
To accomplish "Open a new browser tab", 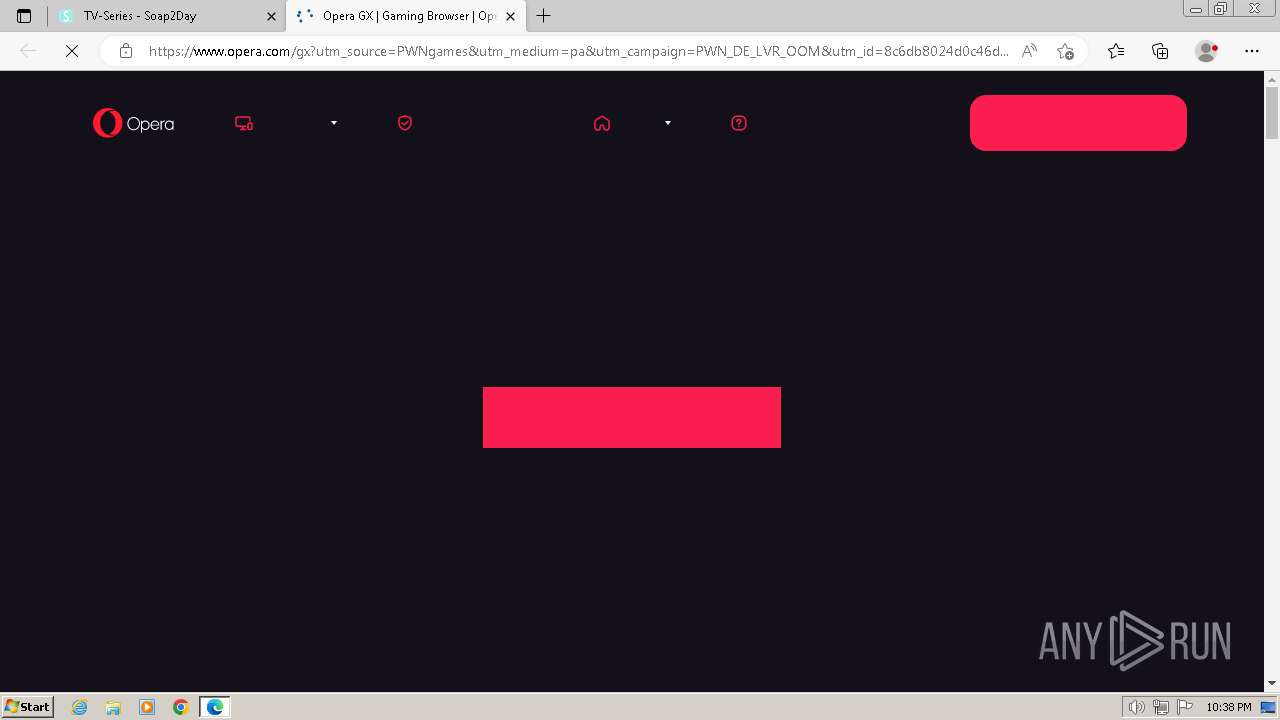I will point(544,16).
